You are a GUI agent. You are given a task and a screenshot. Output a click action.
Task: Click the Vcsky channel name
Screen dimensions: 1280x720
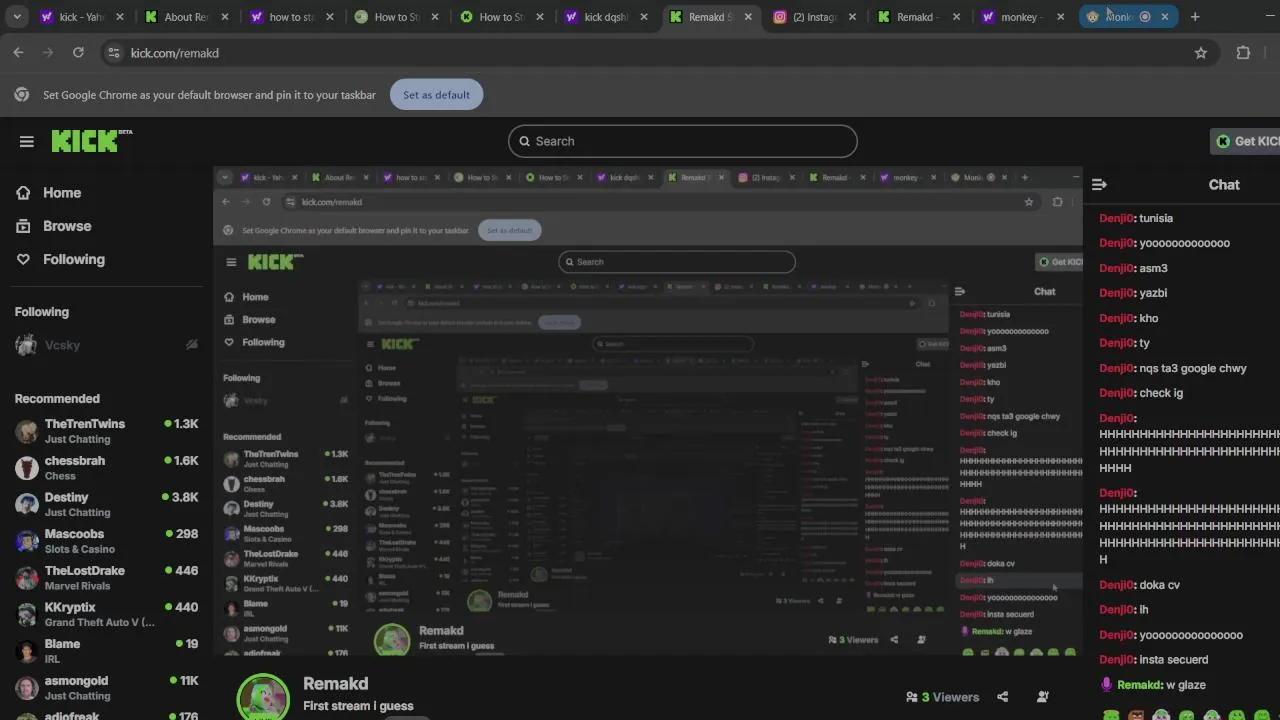(62, 345)
